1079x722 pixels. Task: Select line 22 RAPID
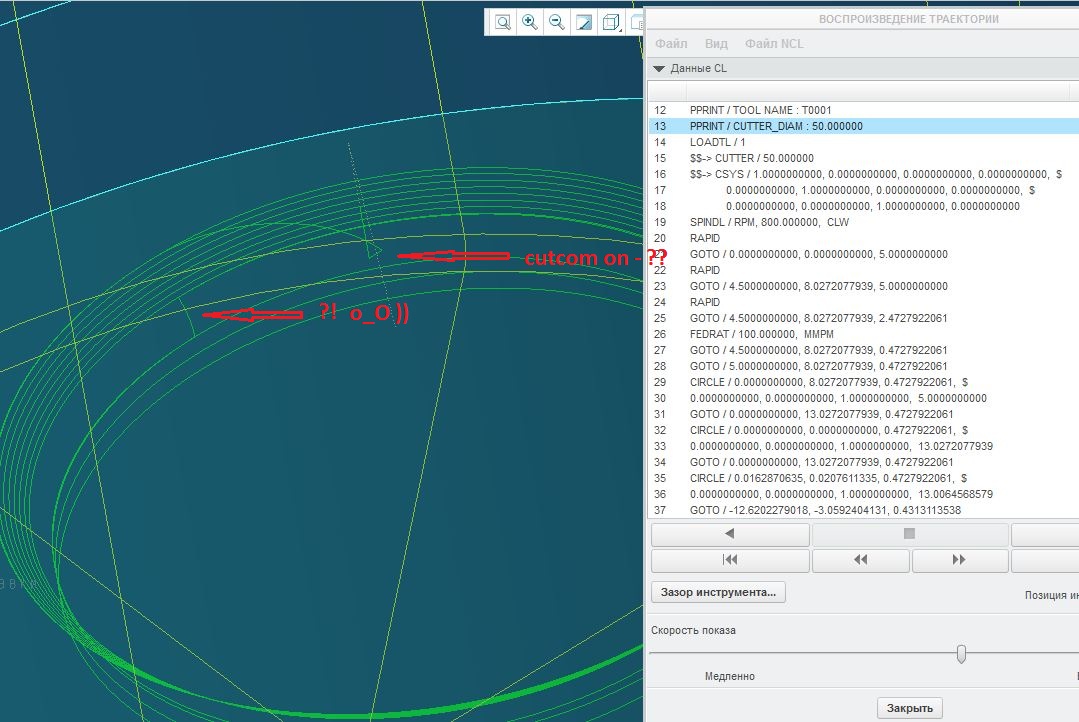(x=864, y=270)
